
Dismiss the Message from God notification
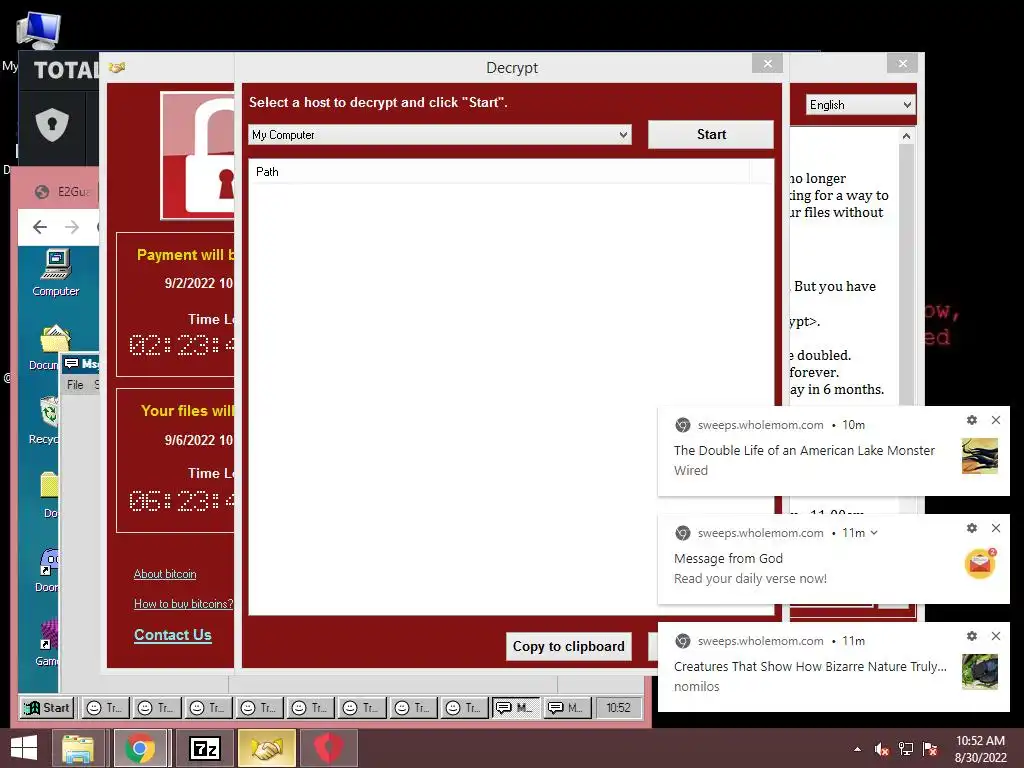pos(996,528)
